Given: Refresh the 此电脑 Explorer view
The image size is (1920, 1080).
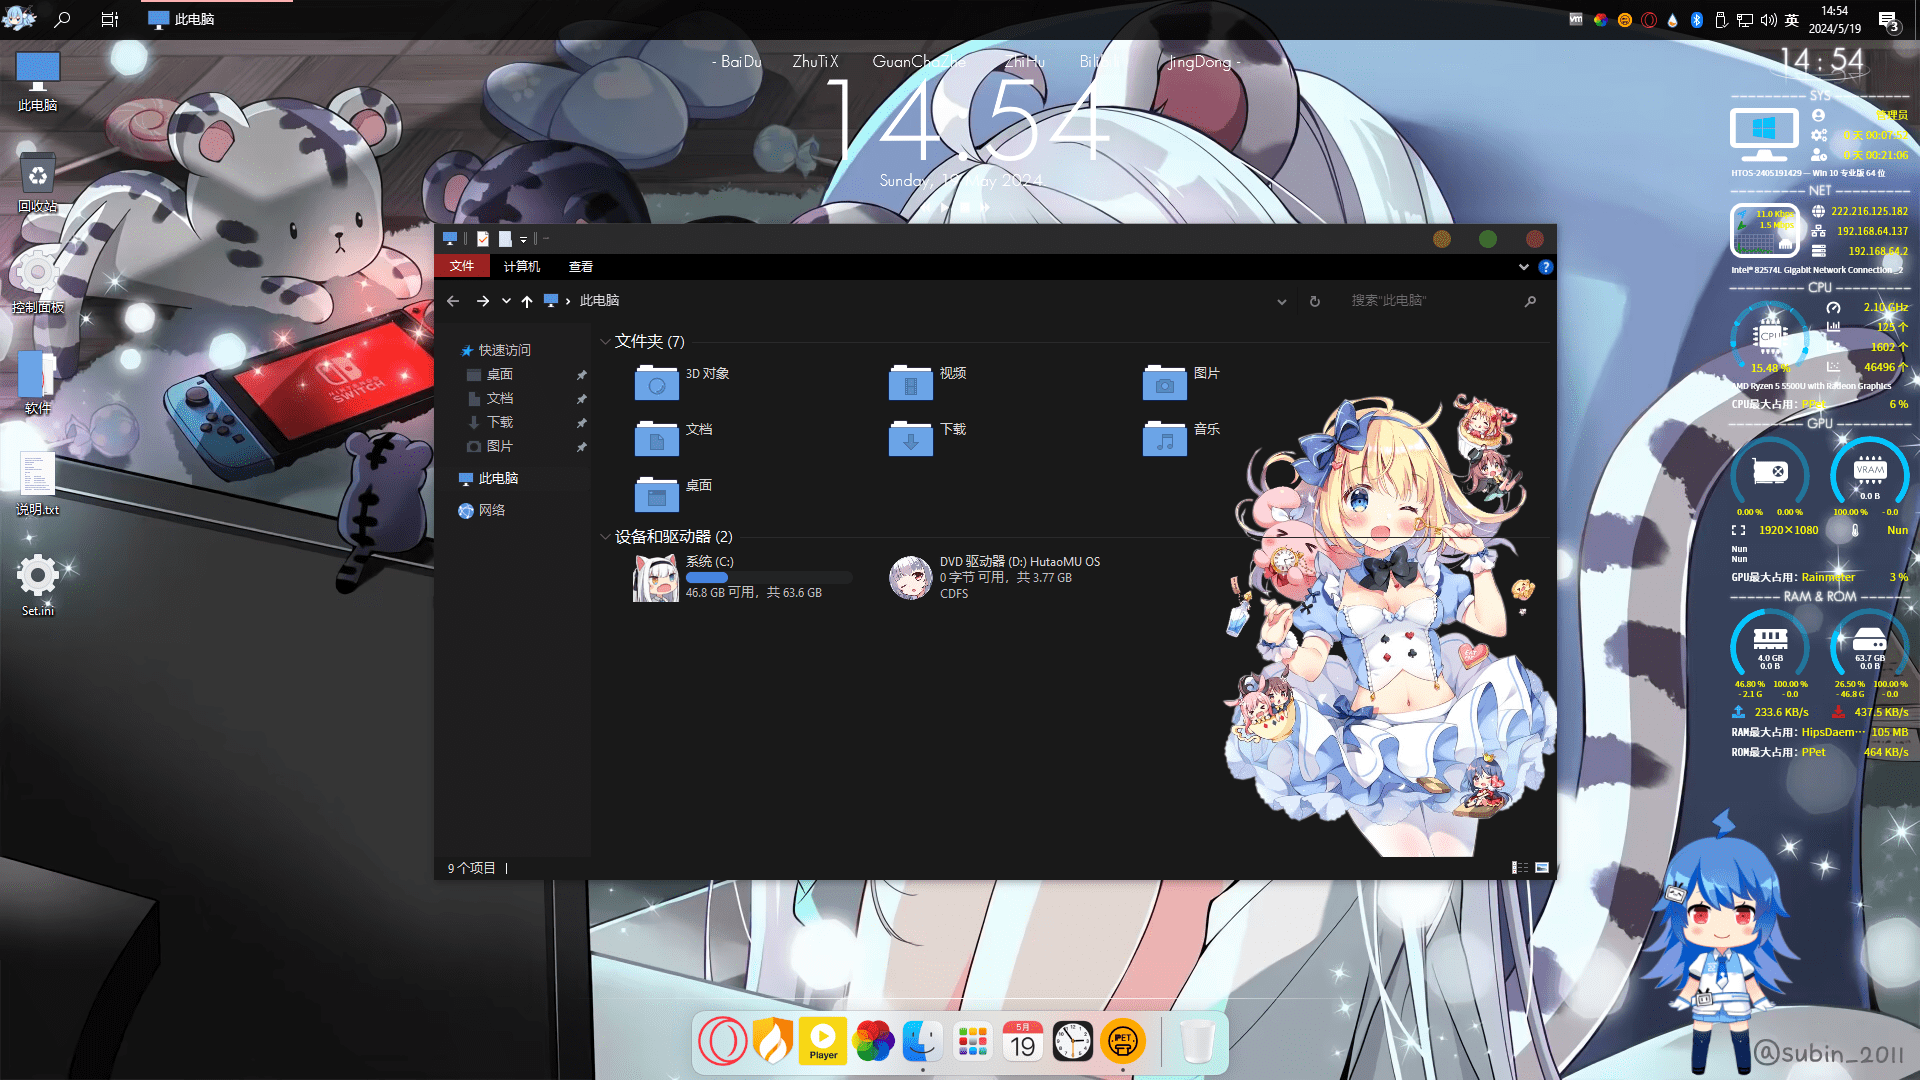Looking at the screenshot, I should [1315, 301].
